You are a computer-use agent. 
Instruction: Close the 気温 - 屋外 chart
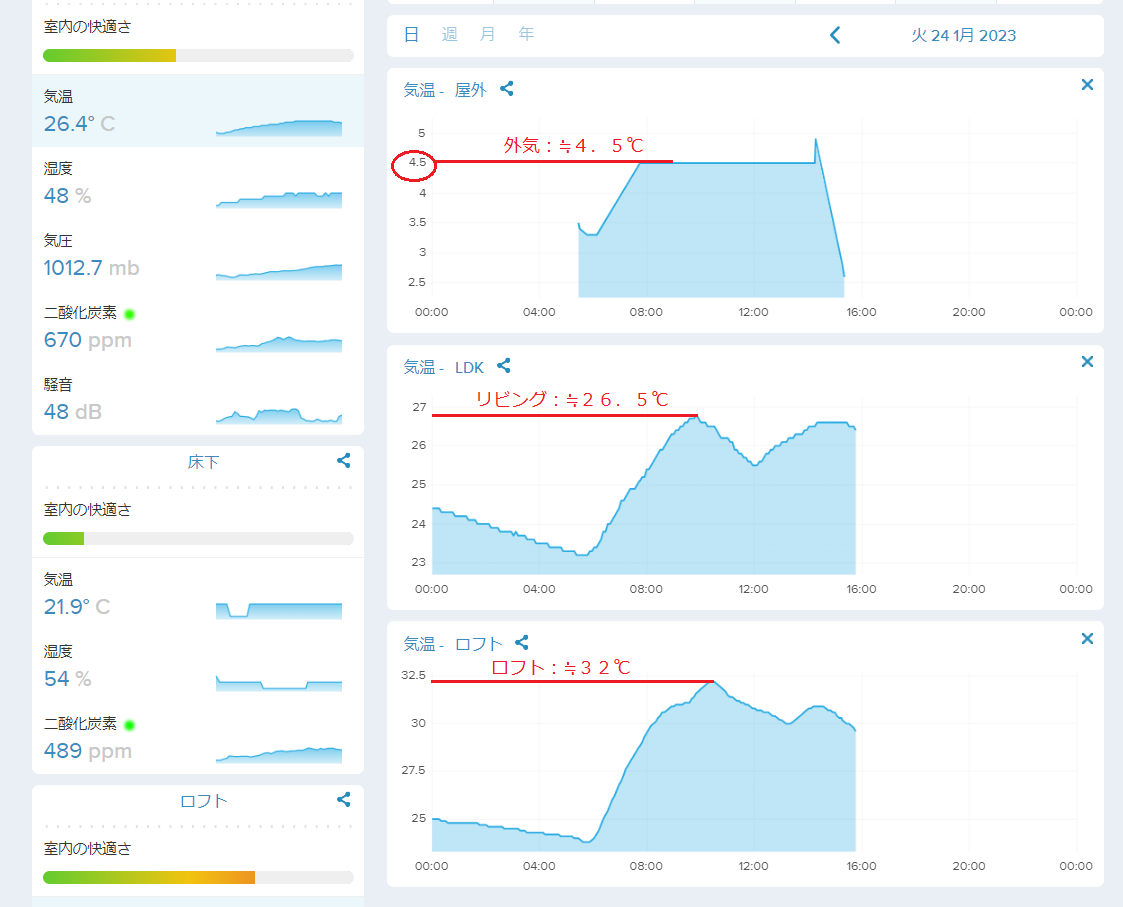[x=1088, y=85]
